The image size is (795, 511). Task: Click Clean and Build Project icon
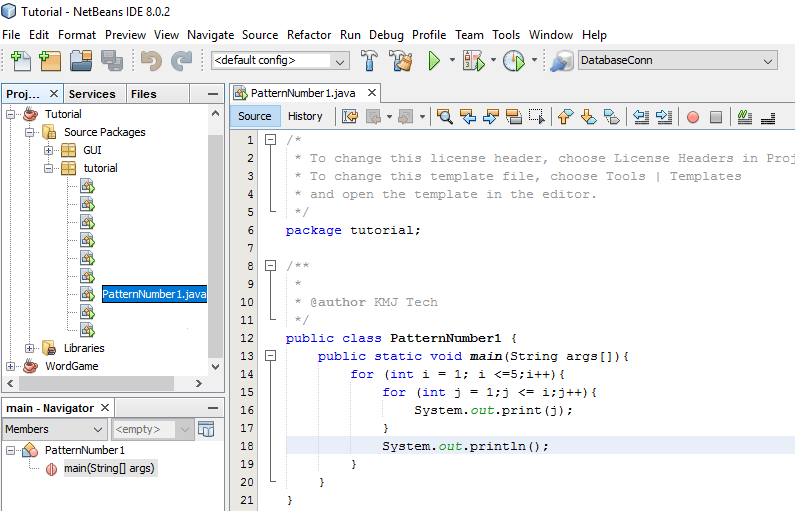(401, 61)
